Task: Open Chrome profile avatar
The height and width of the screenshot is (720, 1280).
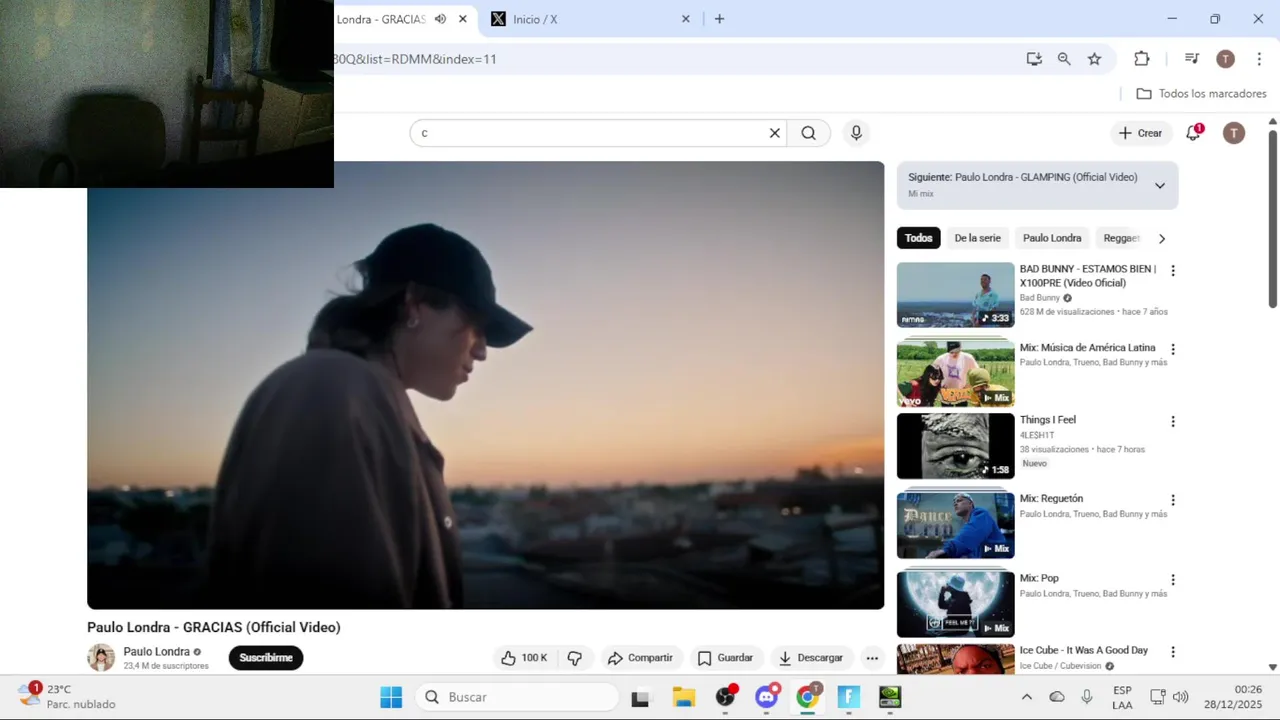Action: [1225, 59]
